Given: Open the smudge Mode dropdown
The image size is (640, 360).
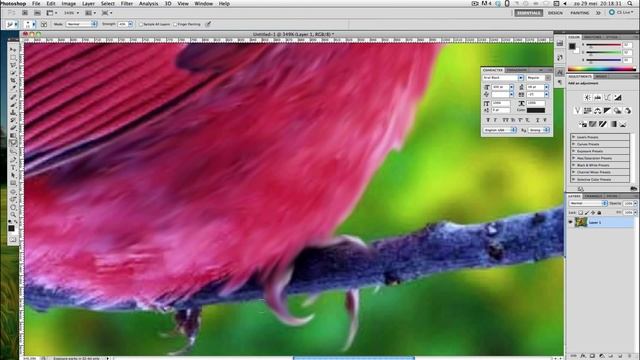Looking at the screenshot, I should [x=81, y=24].
